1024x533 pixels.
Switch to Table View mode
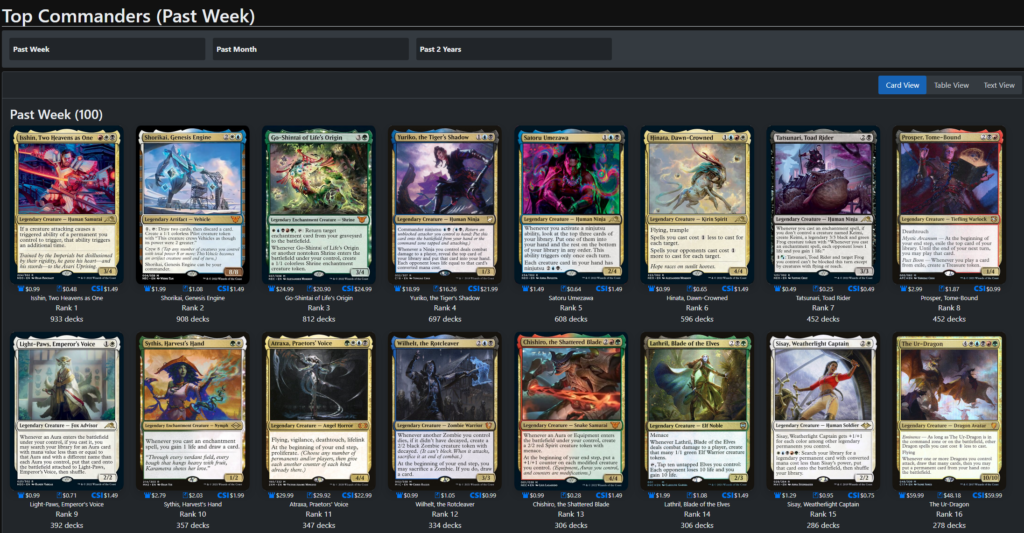(951, 85)
